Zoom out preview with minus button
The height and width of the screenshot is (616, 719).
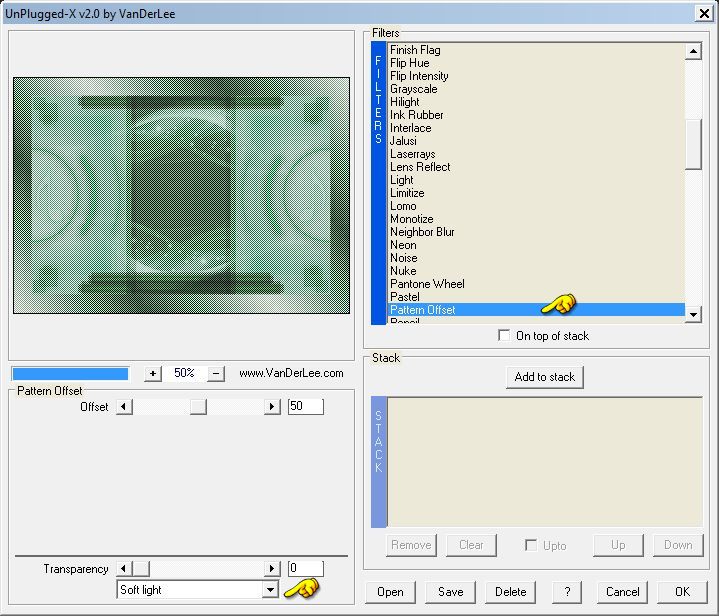(216, 373)
